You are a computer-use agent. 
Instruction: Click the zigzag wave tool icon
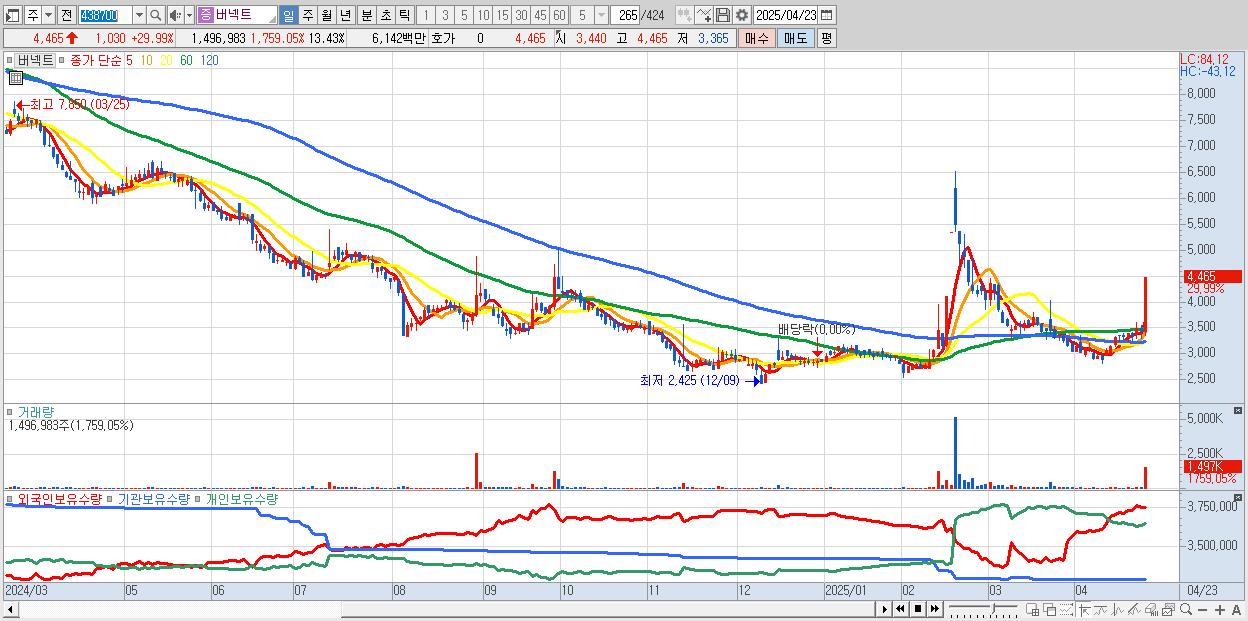click(x=1118, y=609)
